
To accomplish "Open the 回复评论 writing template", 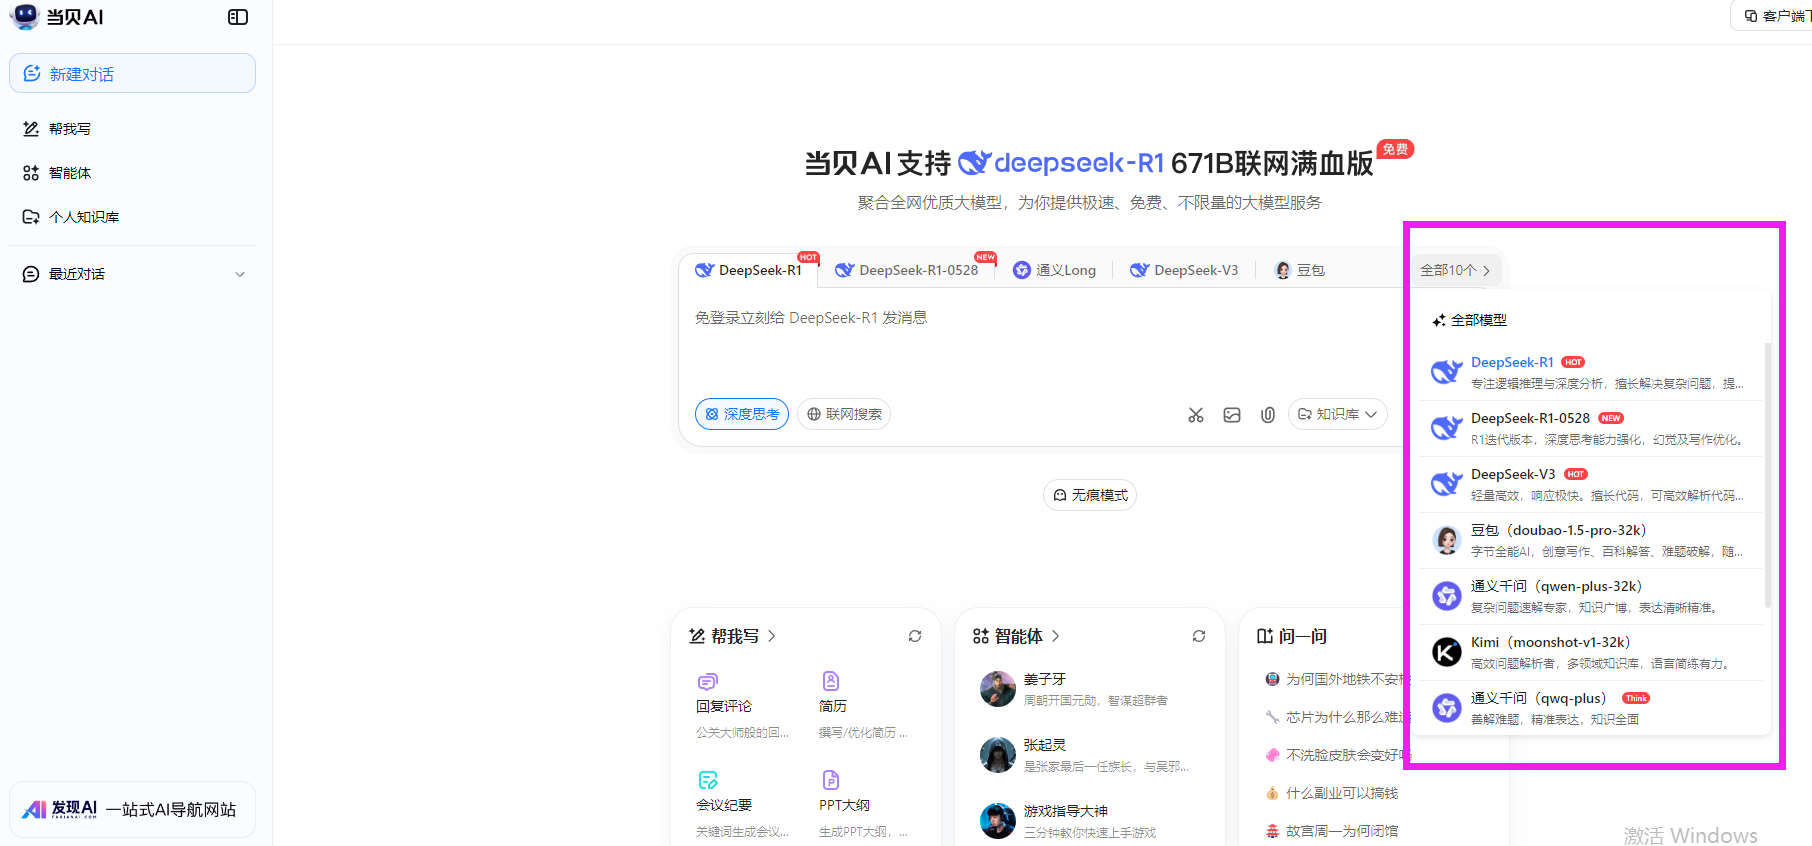I will coord(742,706).
